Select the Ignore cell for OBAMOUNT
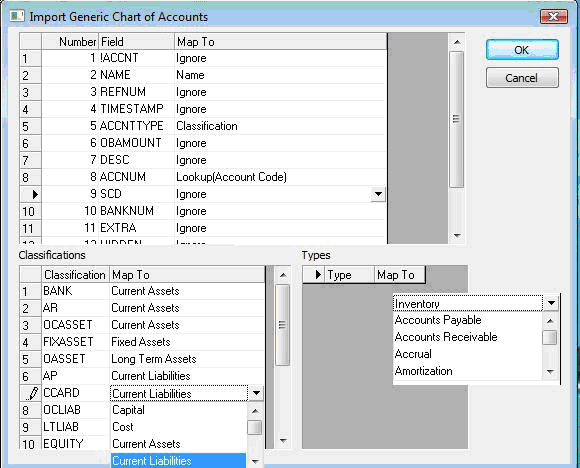 280,143
